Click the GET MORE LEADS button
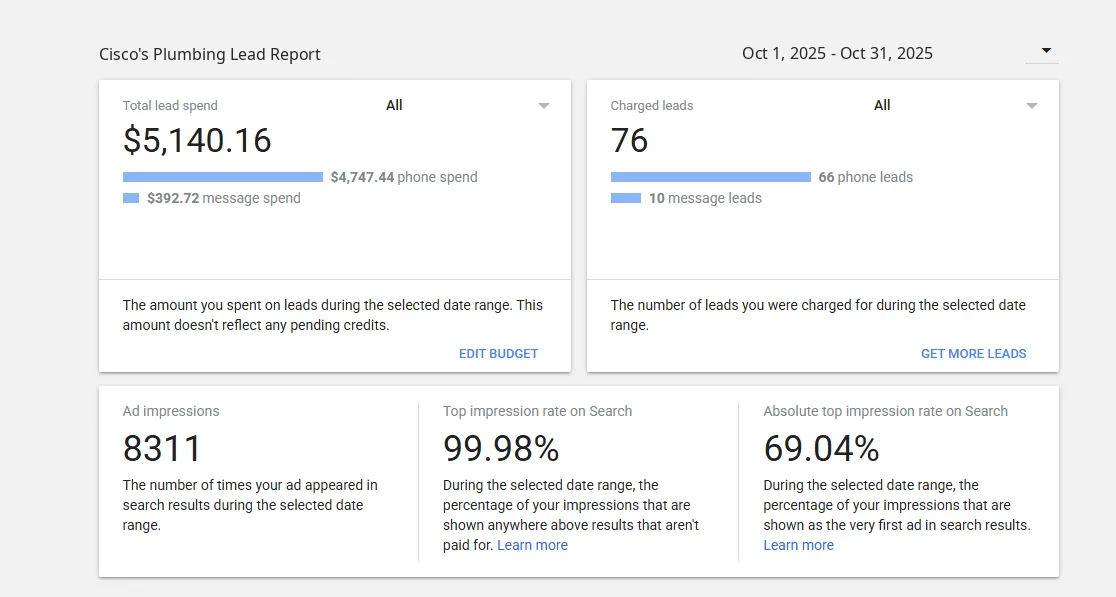 point(974,354)
